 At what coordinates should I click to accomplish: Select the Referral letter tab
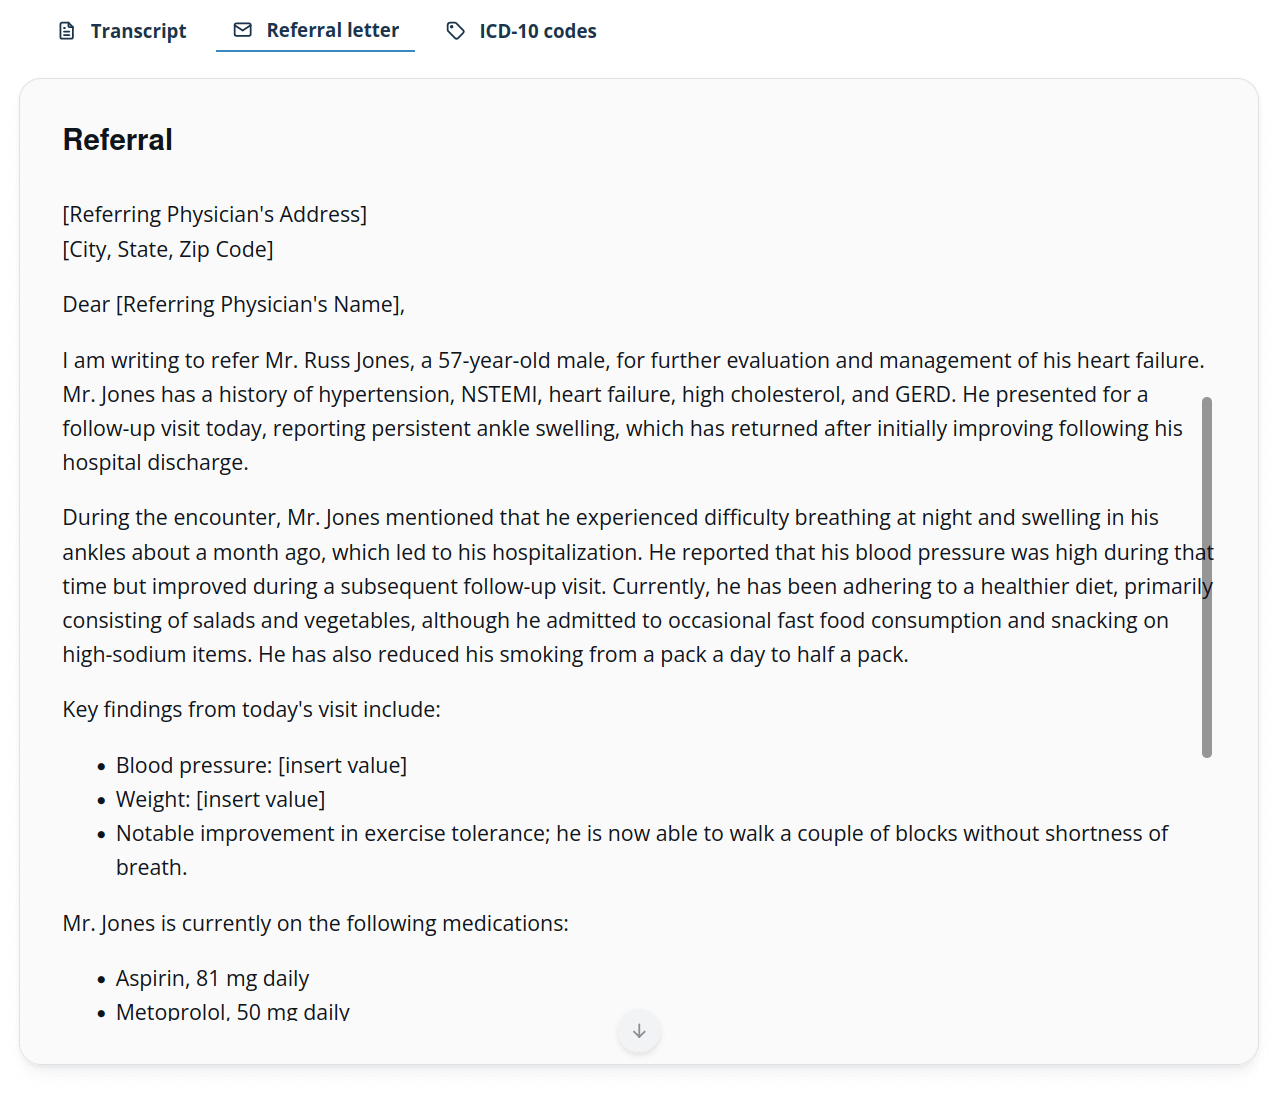pyautogui.click(x=331, y=30)
